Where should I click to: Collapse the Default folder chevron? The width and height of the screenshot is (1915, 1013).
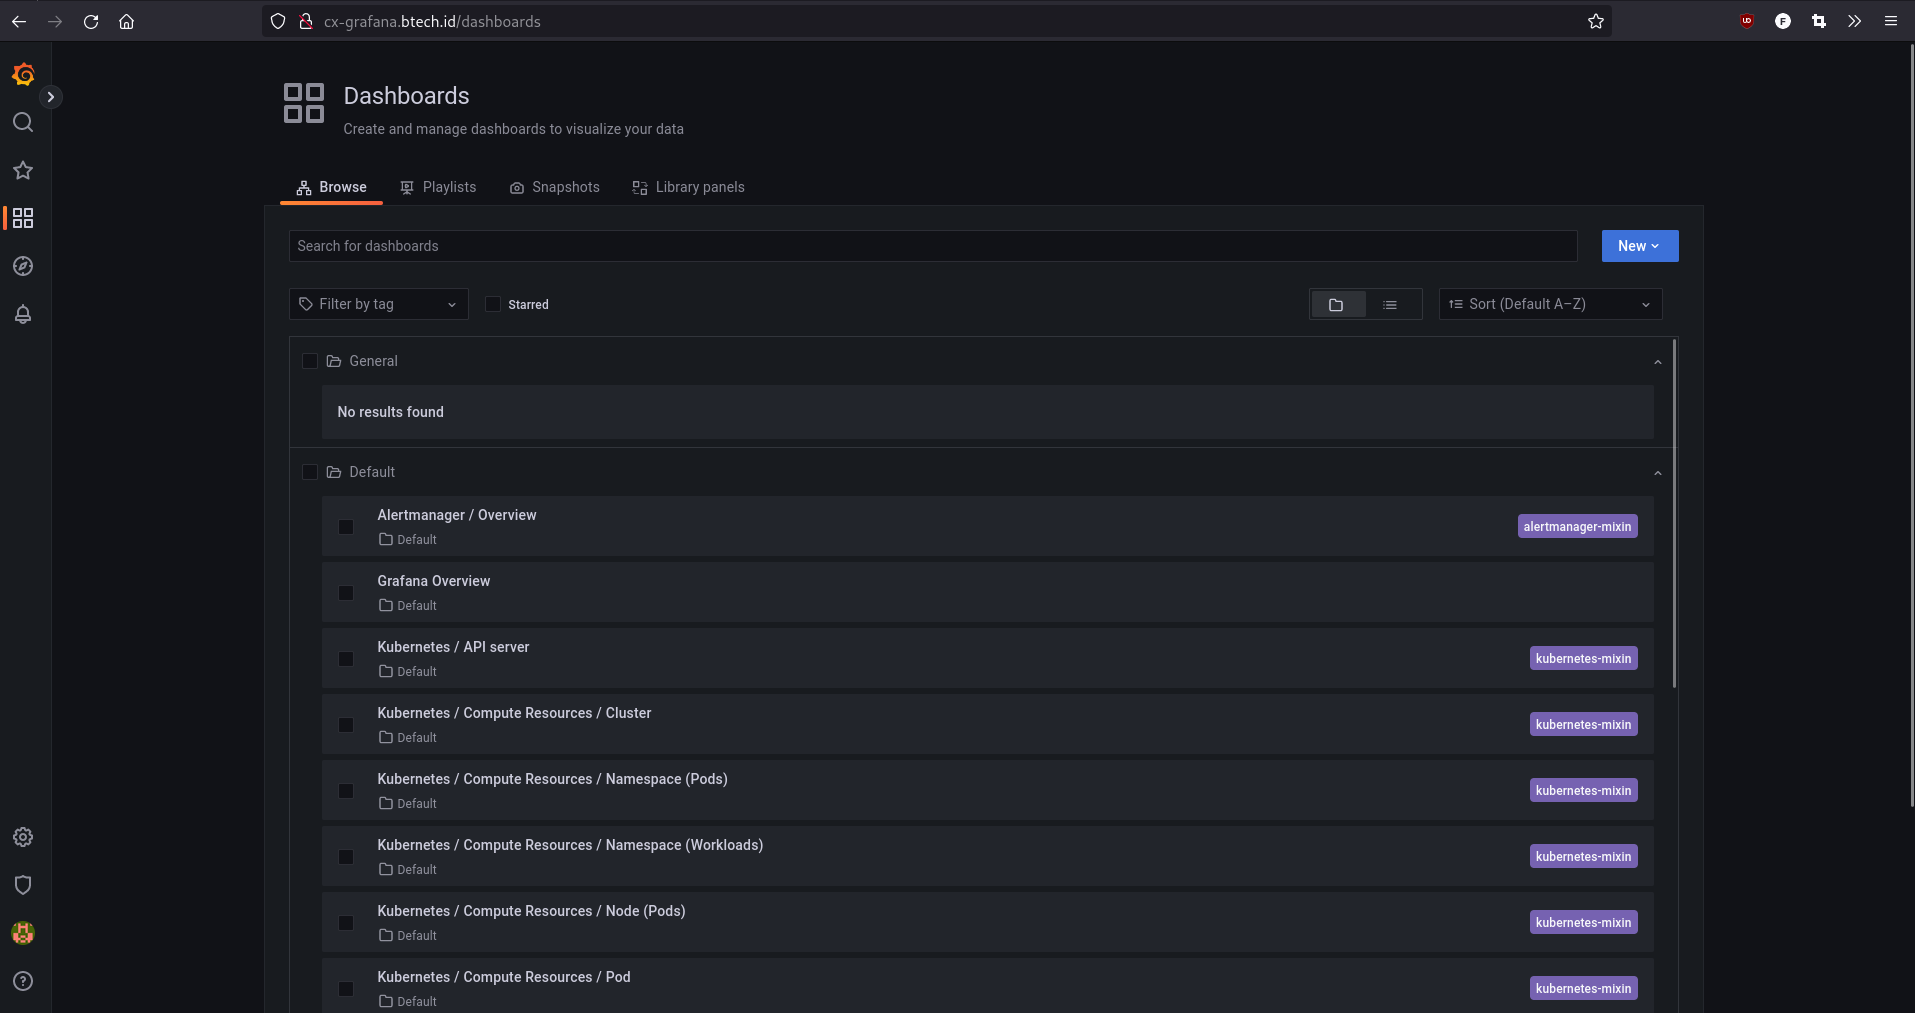click(1658, 473)
